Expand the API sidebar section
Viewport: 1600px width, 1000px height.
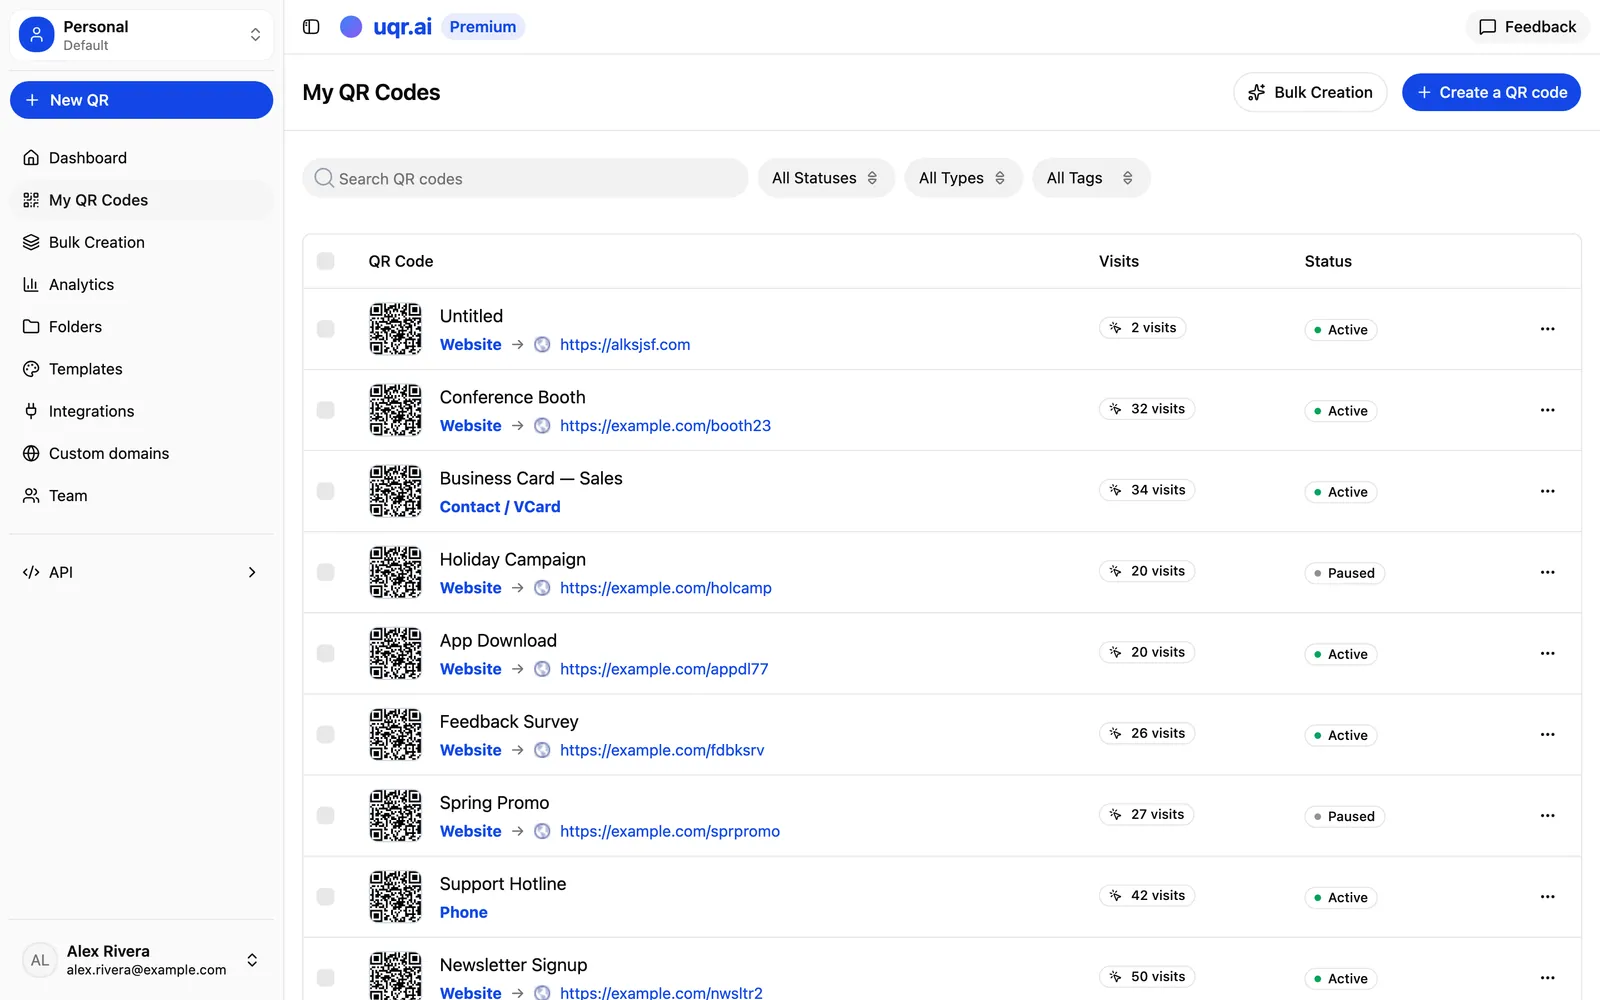(x=141, y=572)
